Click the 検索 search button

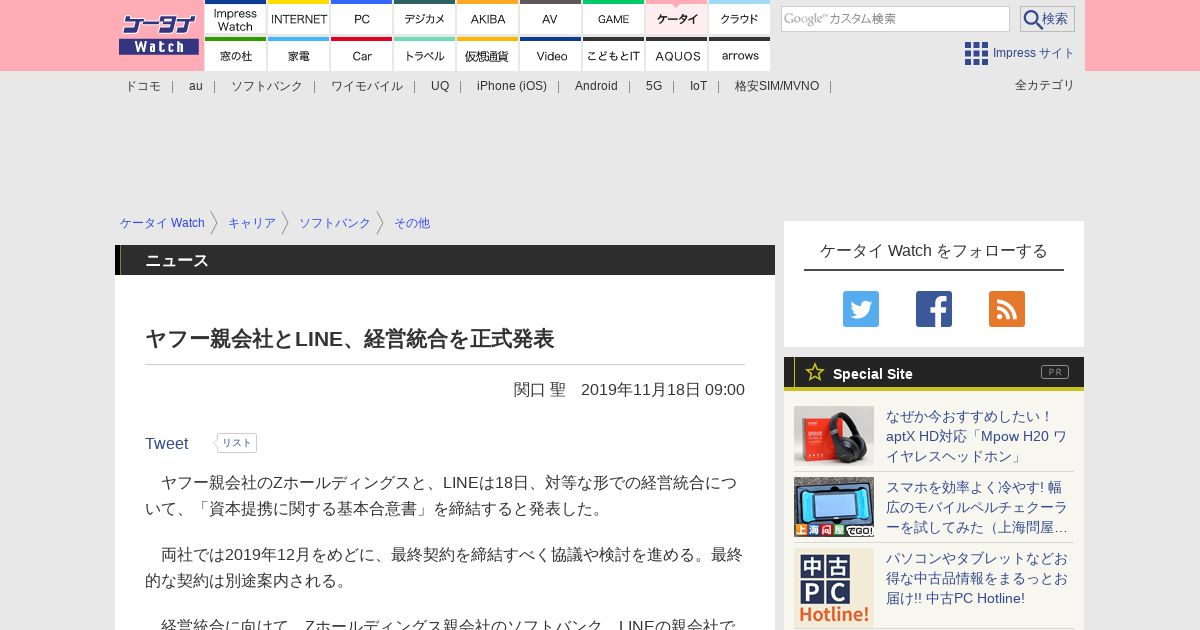[1047, 19]
